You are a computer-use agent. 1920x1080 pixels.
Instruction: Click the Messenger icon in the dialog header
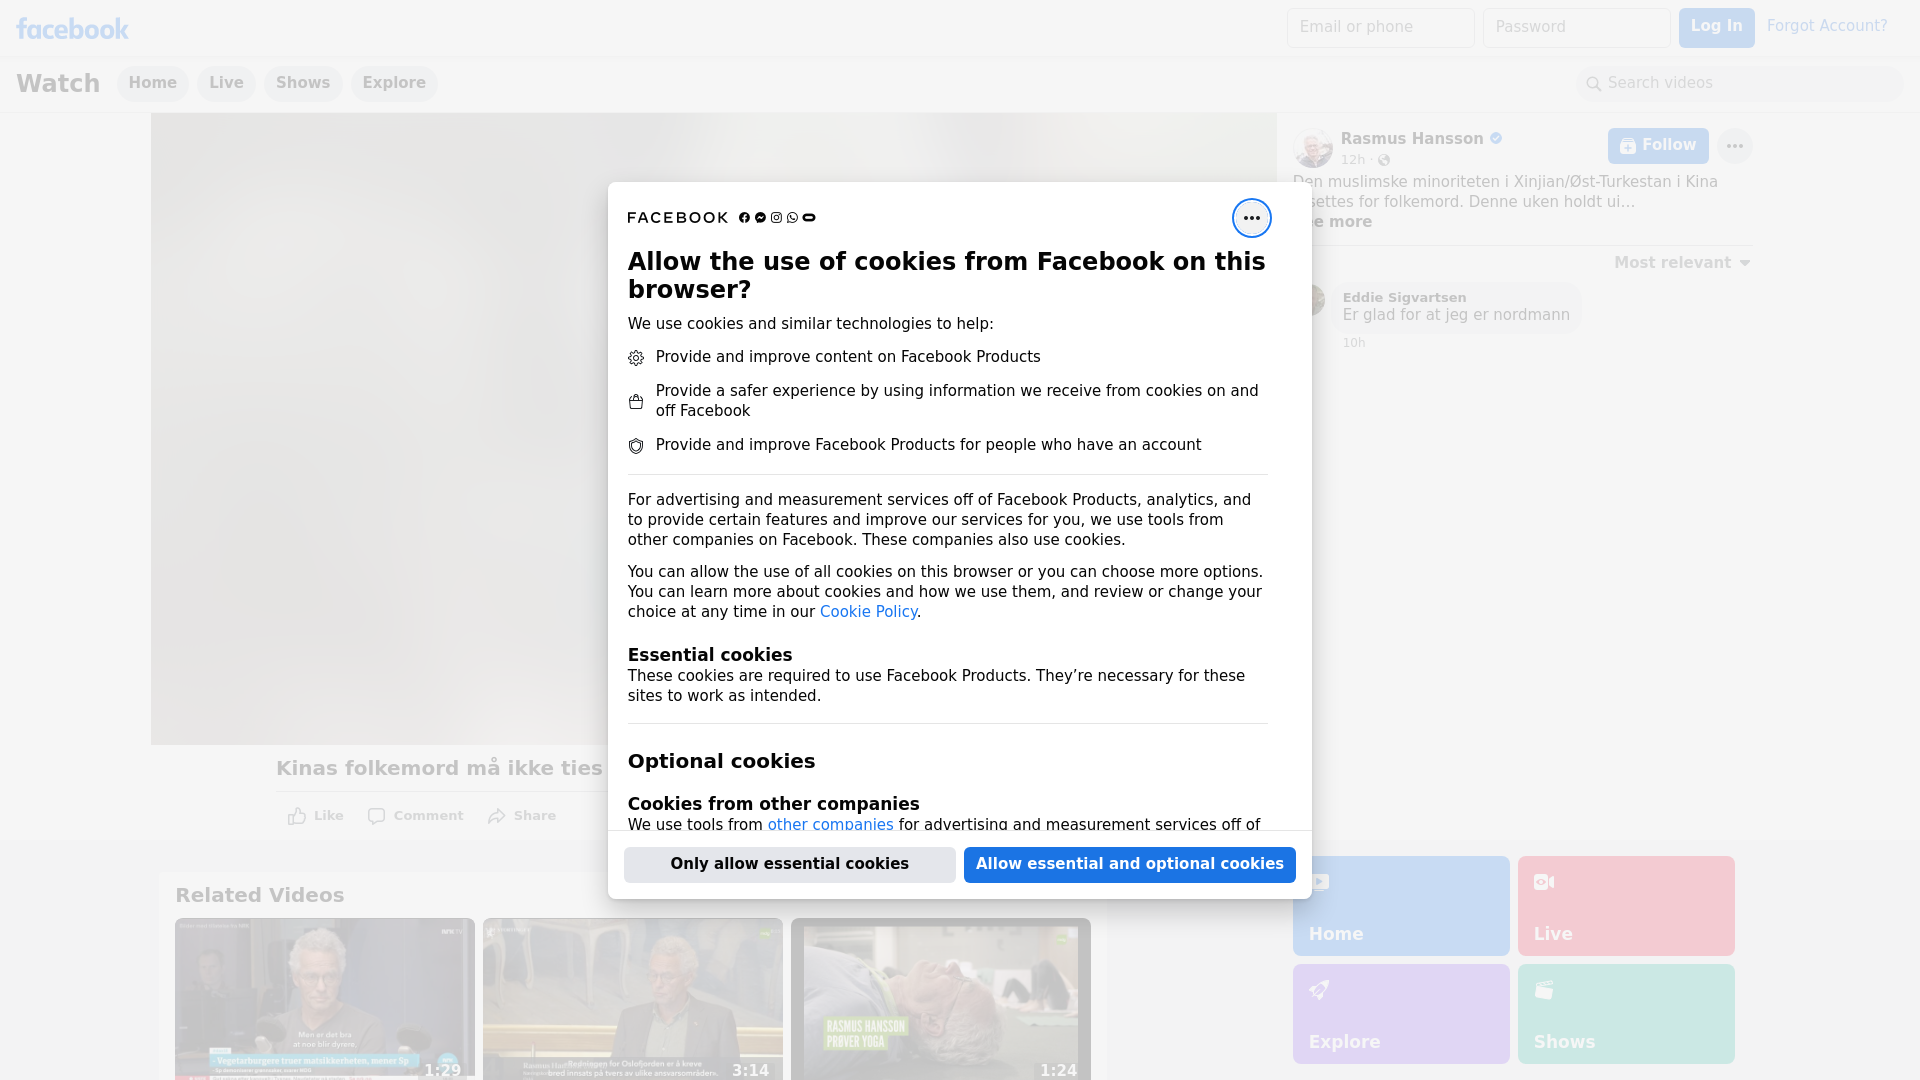[x=760, y=218]
